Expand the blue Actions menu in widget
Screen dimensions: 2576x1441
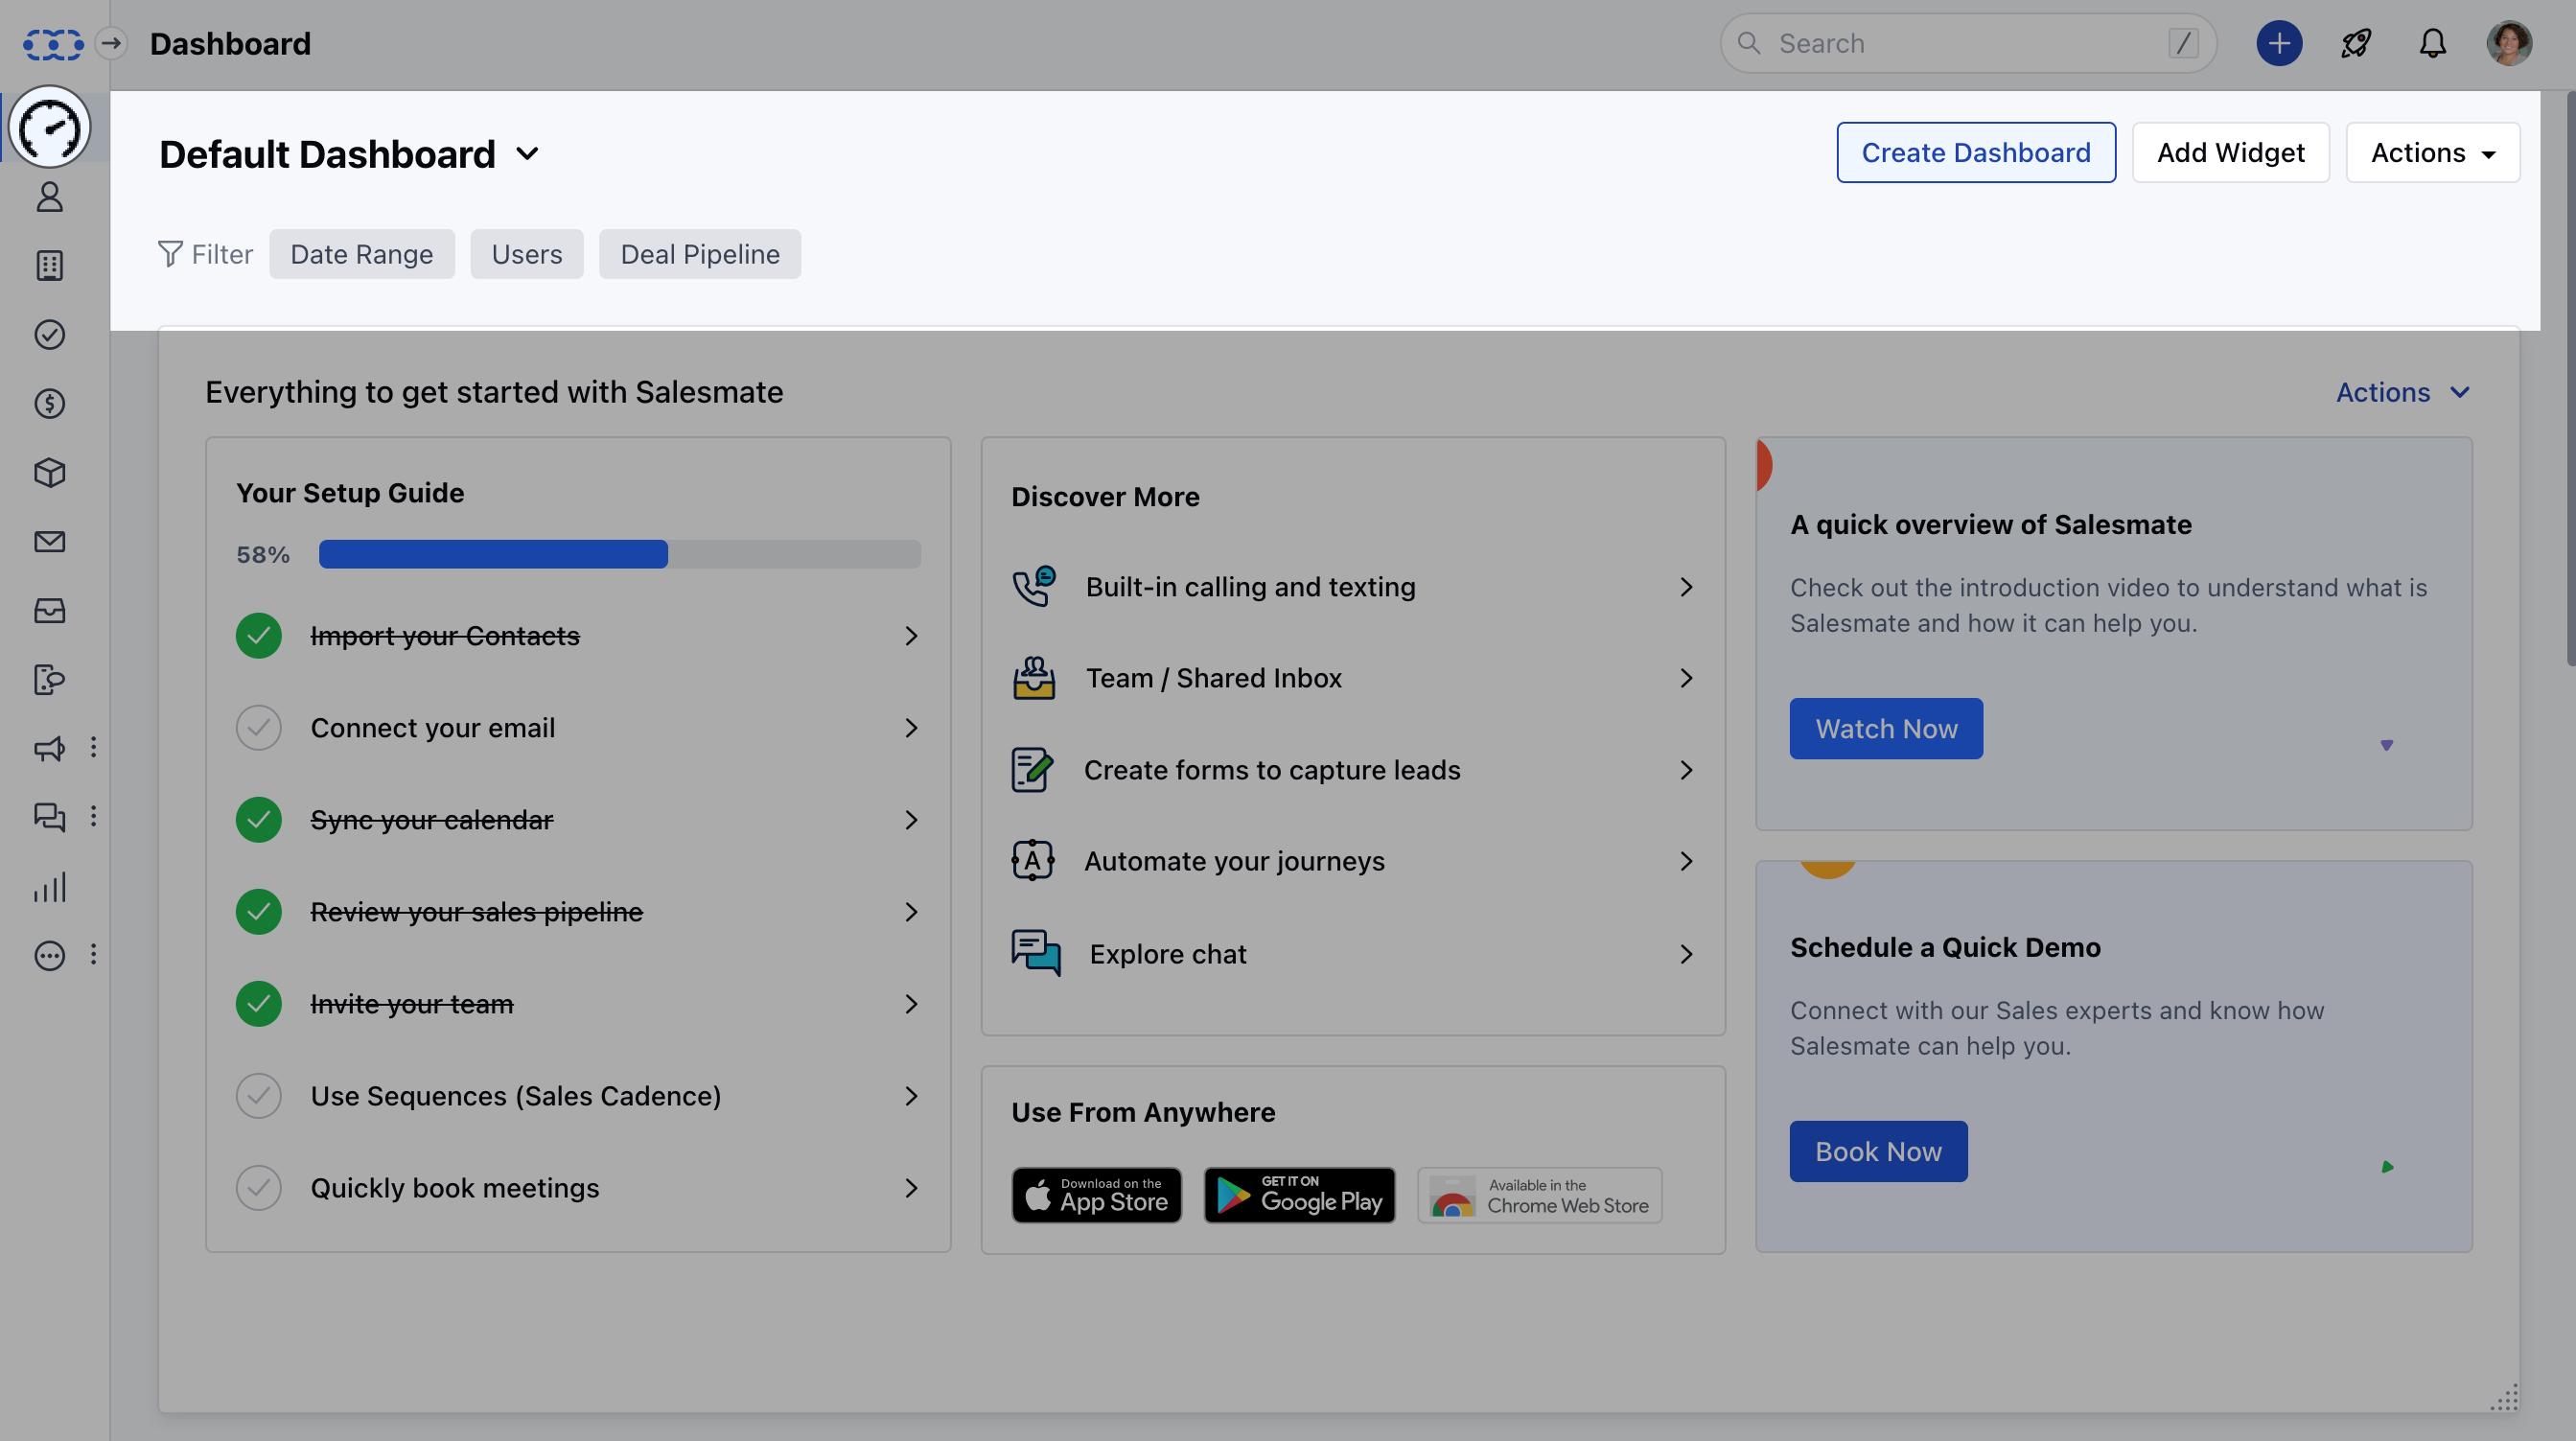pyautogui.click(x=2403, y=392)
